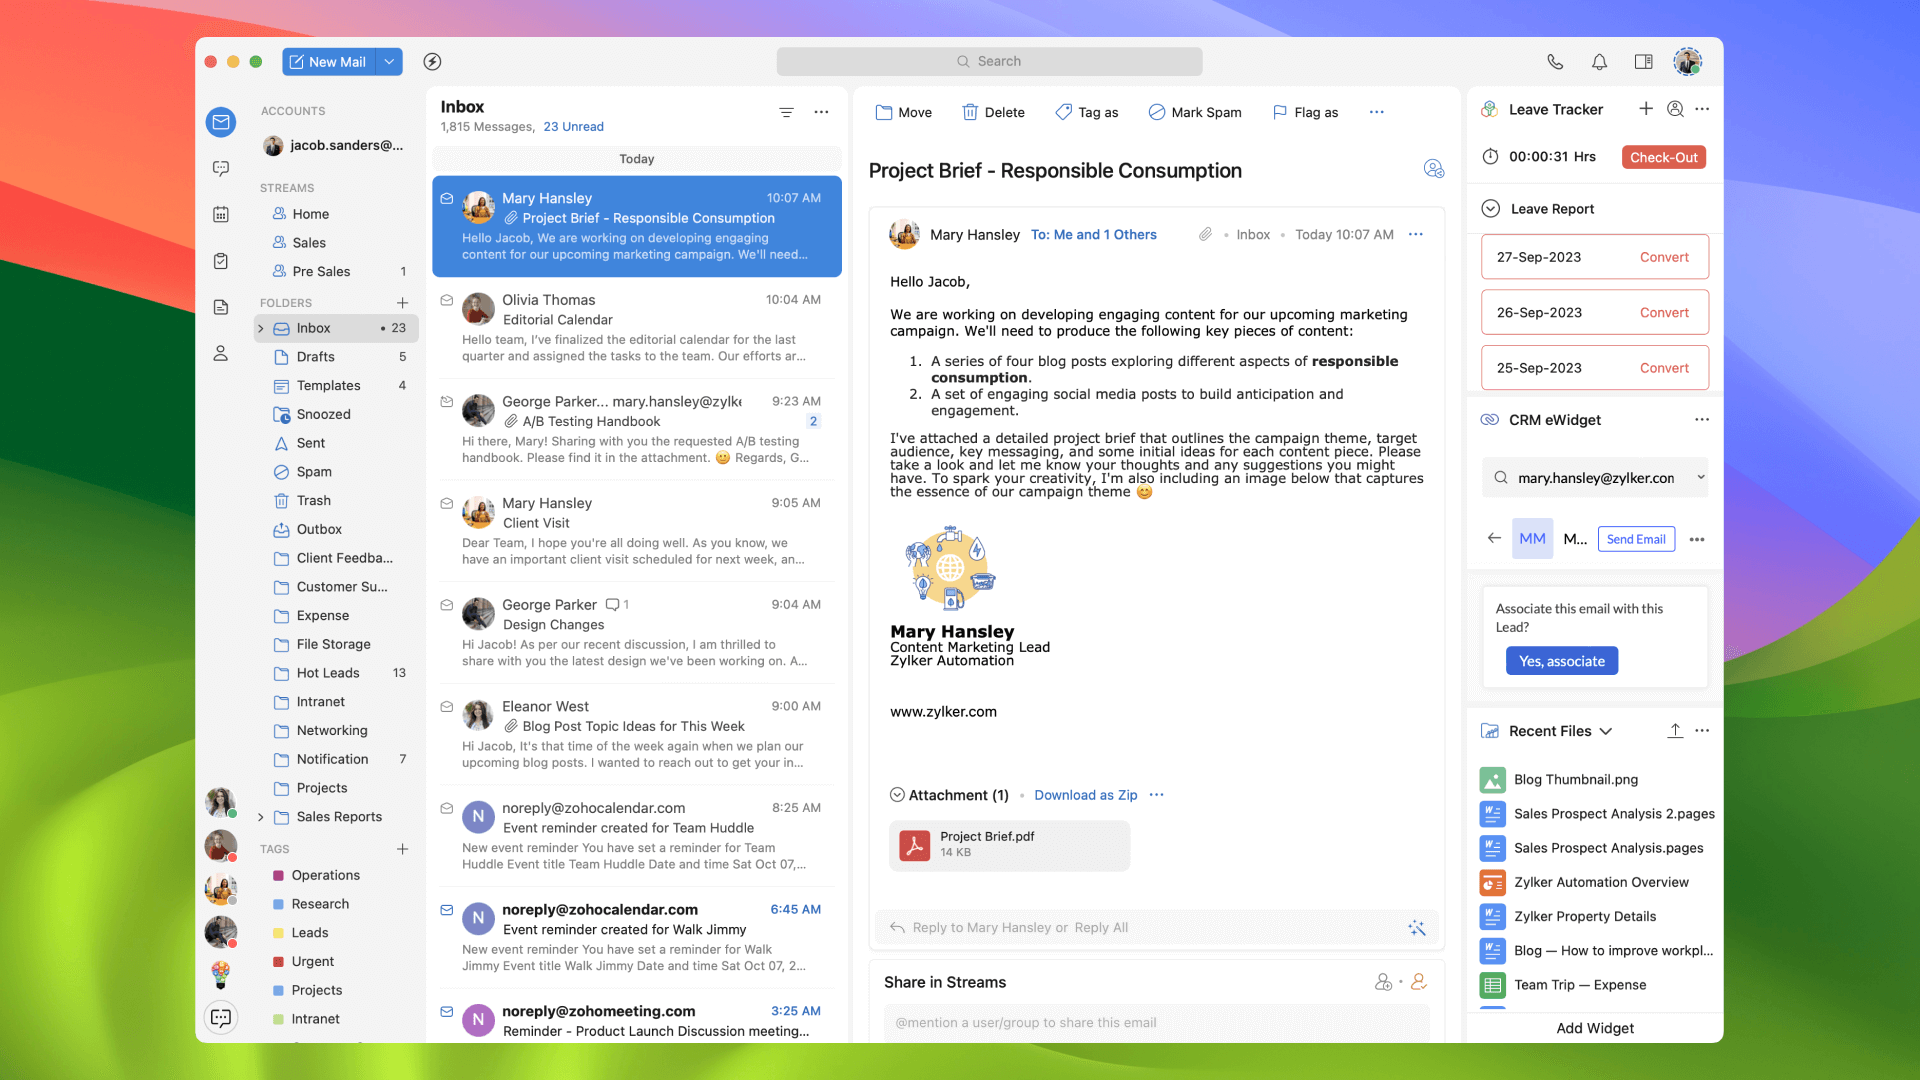Click the lightning quick actions icon
1920x1080 pixels.
(432, 62)
